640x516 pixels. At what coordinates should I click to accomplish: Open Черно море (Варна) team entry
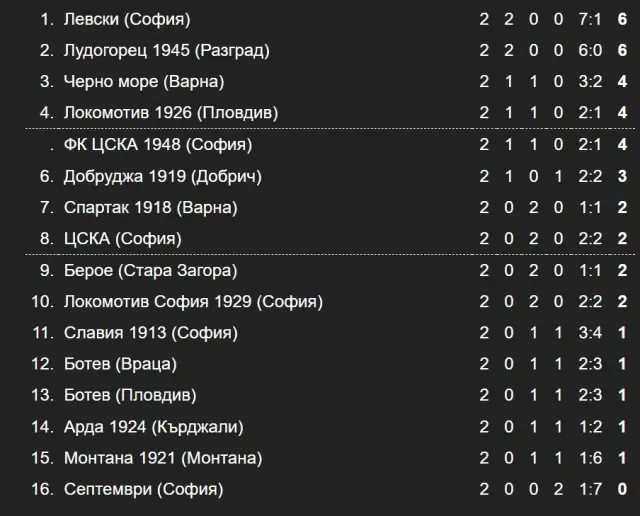(x=144, y=82)
